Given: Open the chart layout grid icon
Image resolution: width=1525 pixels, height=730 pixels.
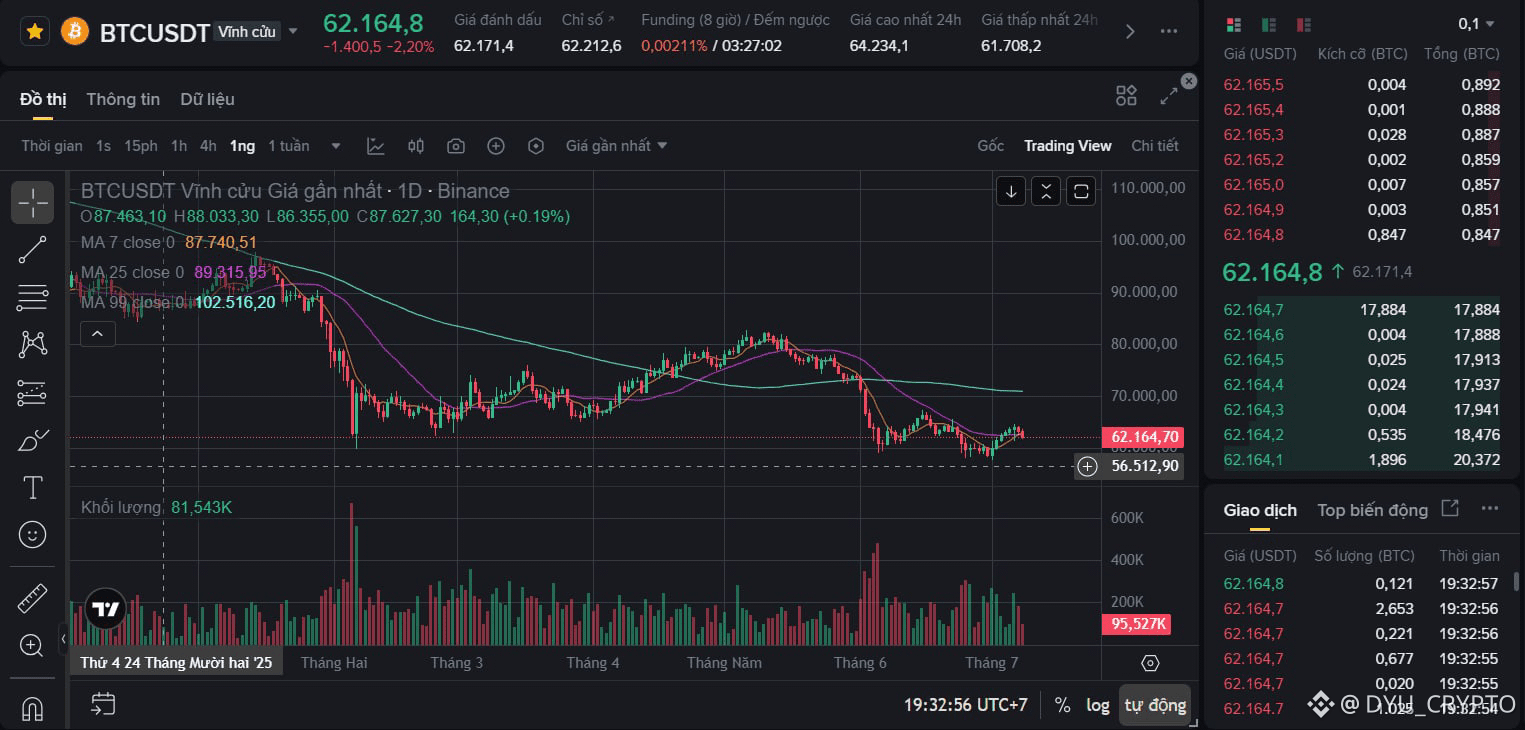Looking at the screenshot, I should [x=1126, y=96].
